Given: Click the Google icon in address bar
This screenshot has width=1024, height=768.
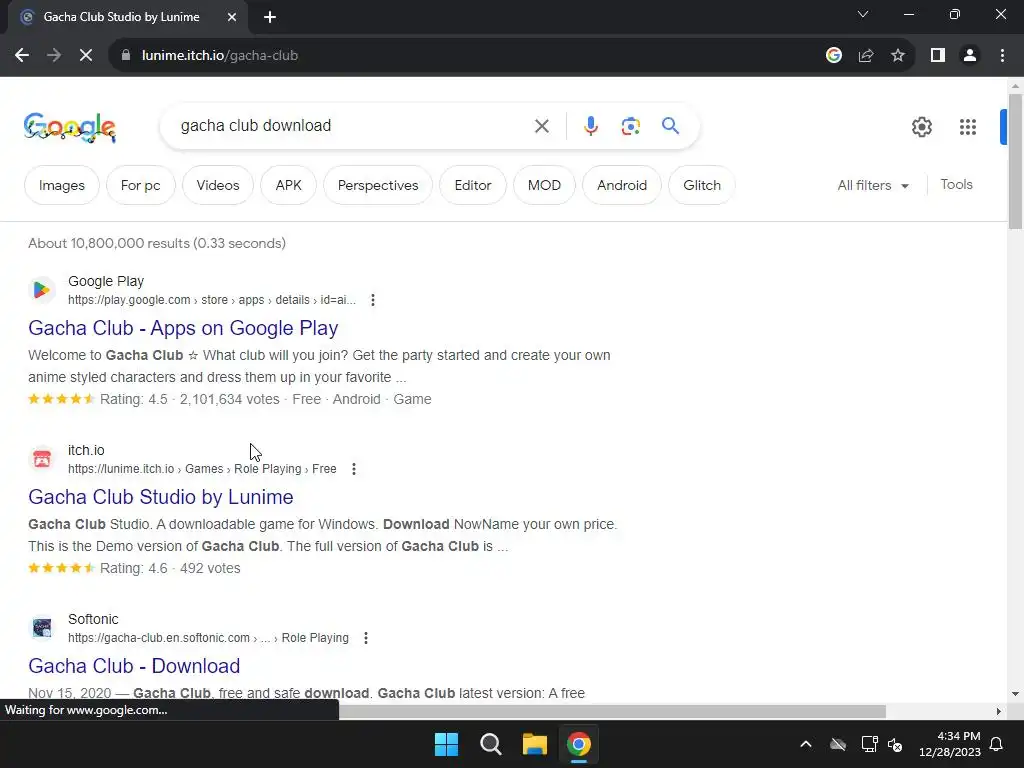Looking at the screenshot, I should (x=834, y=56).
